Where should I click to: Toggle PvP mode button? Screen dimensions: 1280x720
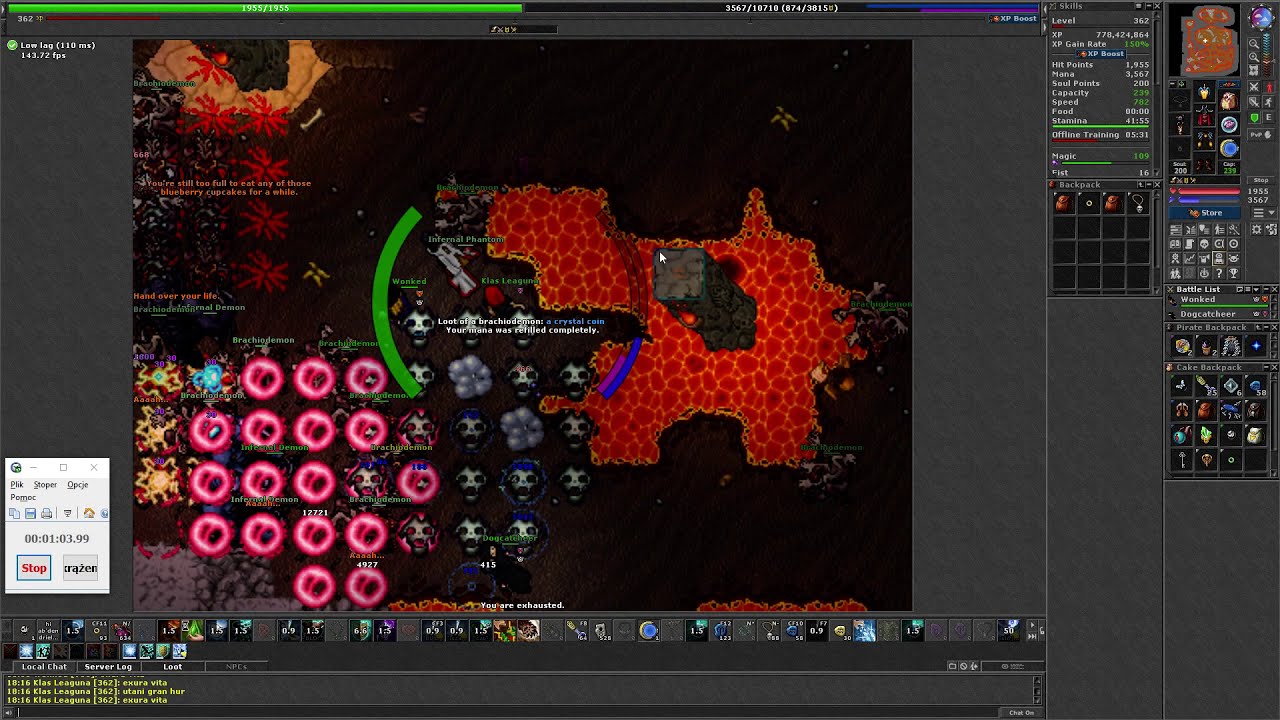pos(1261,134)
